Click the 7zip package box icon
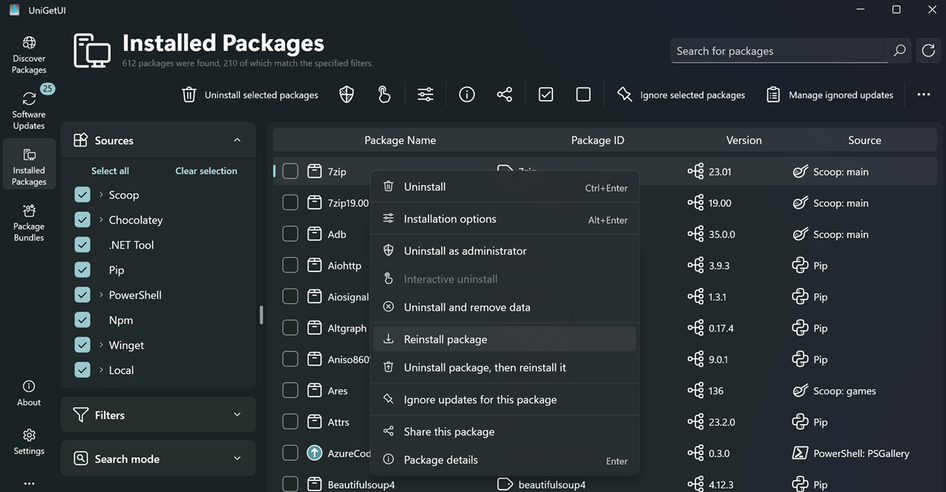This screenshot has height=492, width=946. pyautogui.click(x=314, y=171)
